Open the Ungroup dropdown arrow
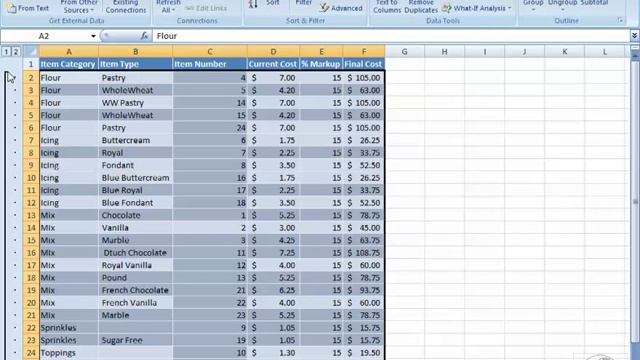The height and width of the screenshot is (360, 640). pos(562,10)
